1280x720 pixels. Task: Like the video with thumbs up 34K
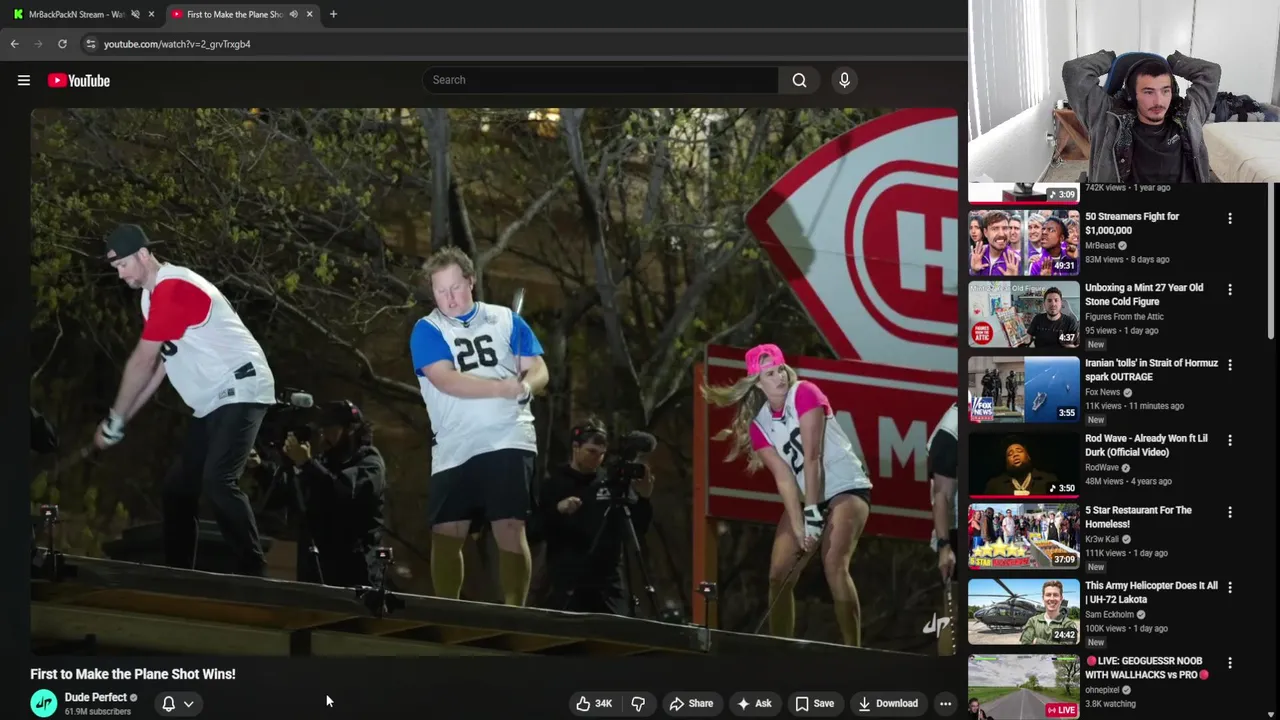click(x=594, y=704)
